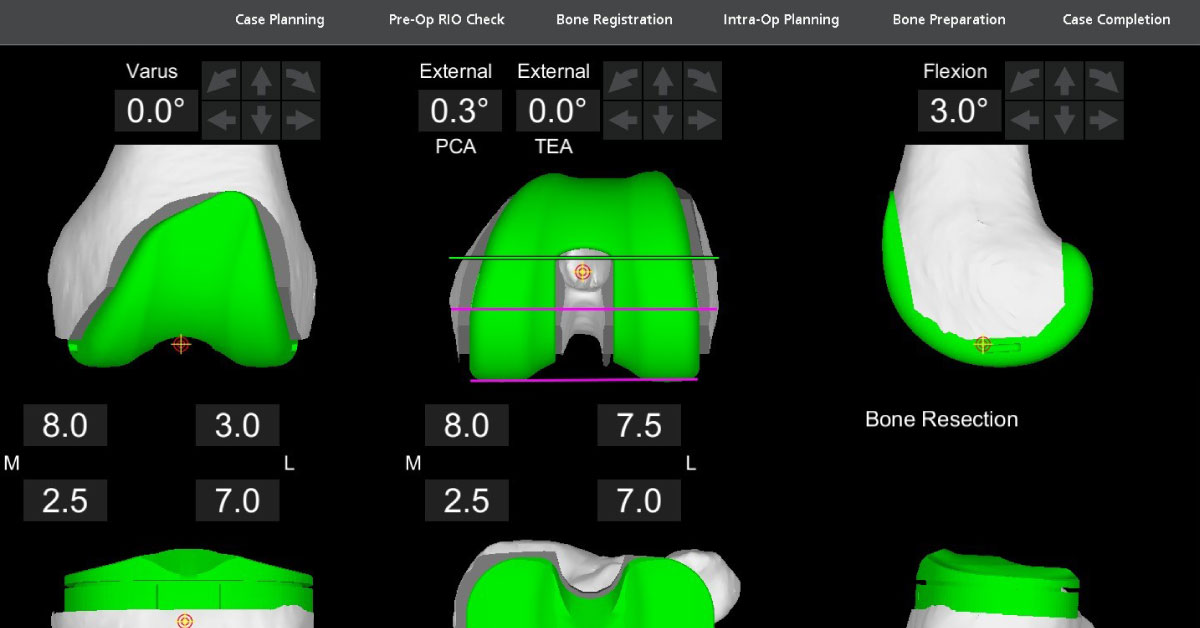Open the Pre-Op RIO Check tab
Viewport: 1200px width, 628px height.
coord(446,20)
